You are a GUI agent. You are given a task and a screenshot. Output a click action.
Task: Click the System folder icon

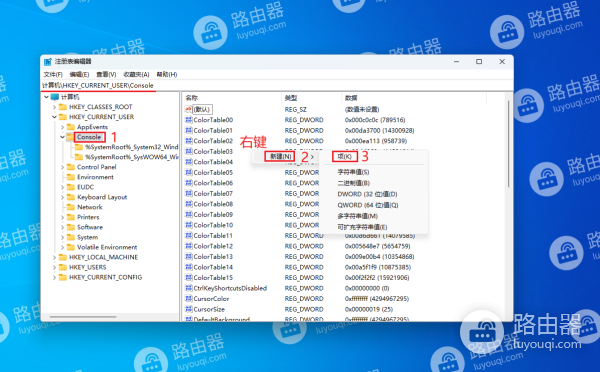71,237
